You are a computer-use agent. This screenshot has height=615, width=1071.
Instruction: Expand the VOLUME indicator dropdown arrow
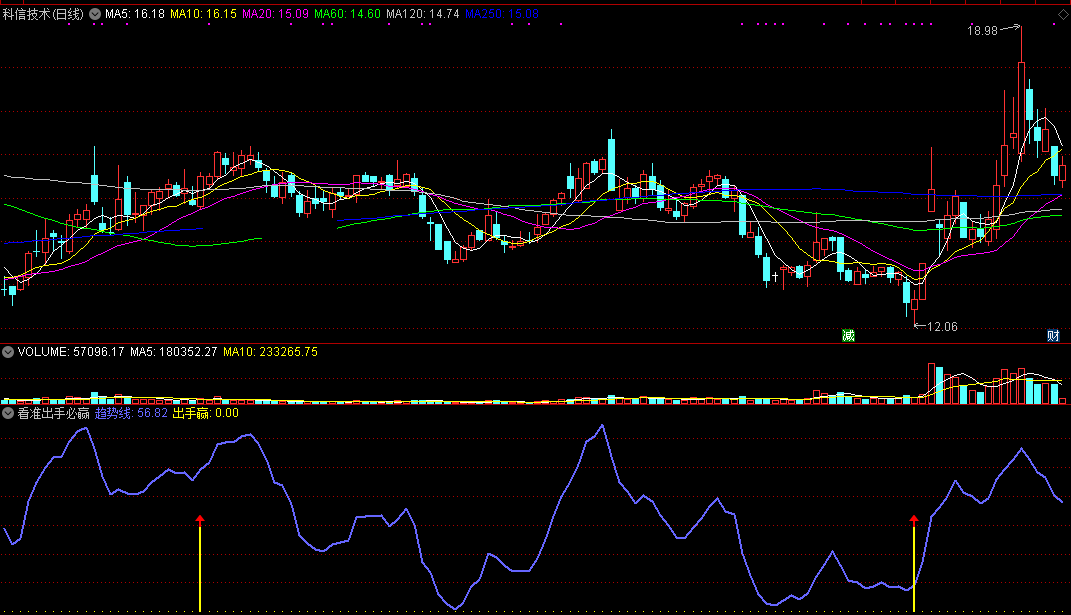coord(8,352)
